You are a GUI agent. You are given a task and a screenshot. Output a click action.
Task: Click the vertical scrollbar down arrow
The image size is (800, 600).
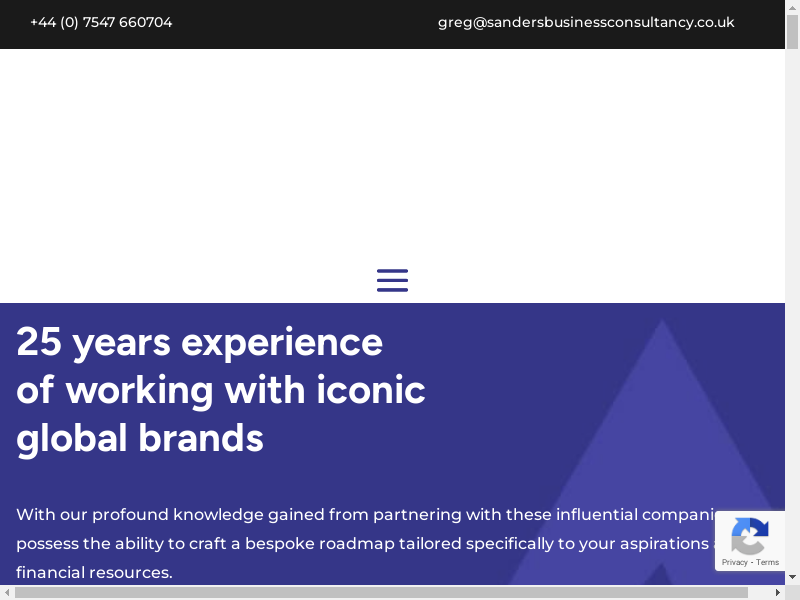pos(793,577)
